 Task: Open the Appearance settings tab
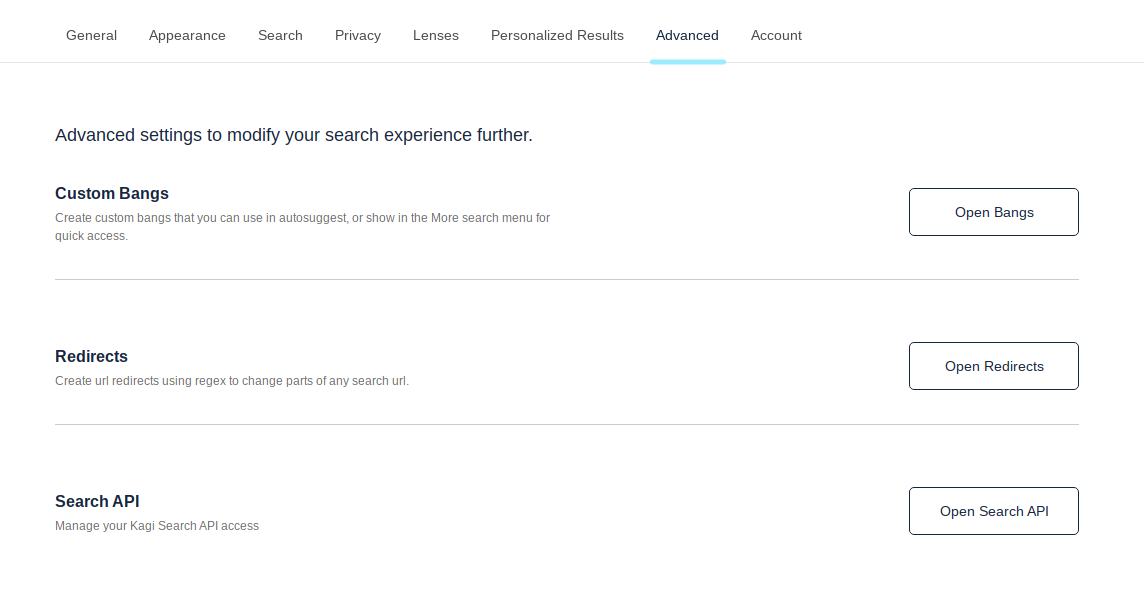tap(187, 35)
